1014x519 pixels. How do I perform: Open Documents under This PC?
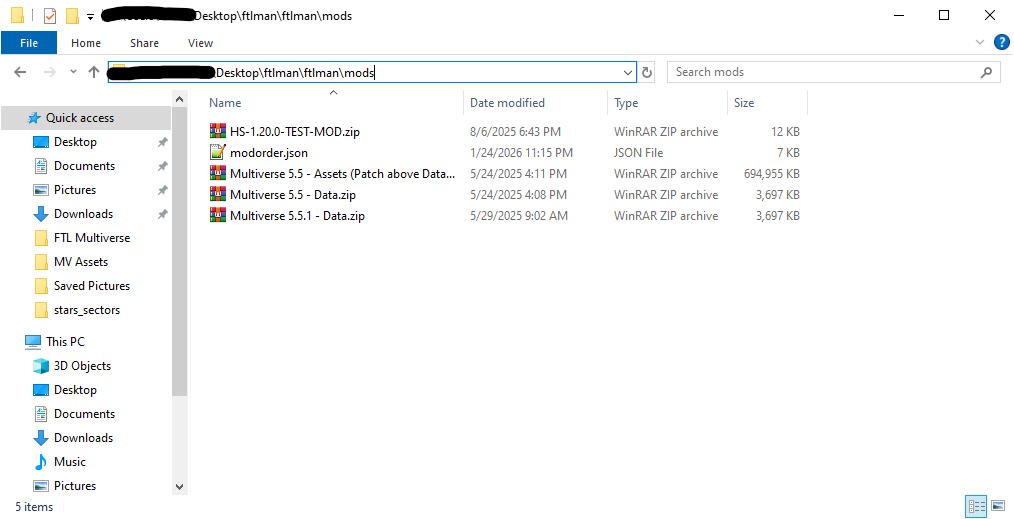pos(74,414)
